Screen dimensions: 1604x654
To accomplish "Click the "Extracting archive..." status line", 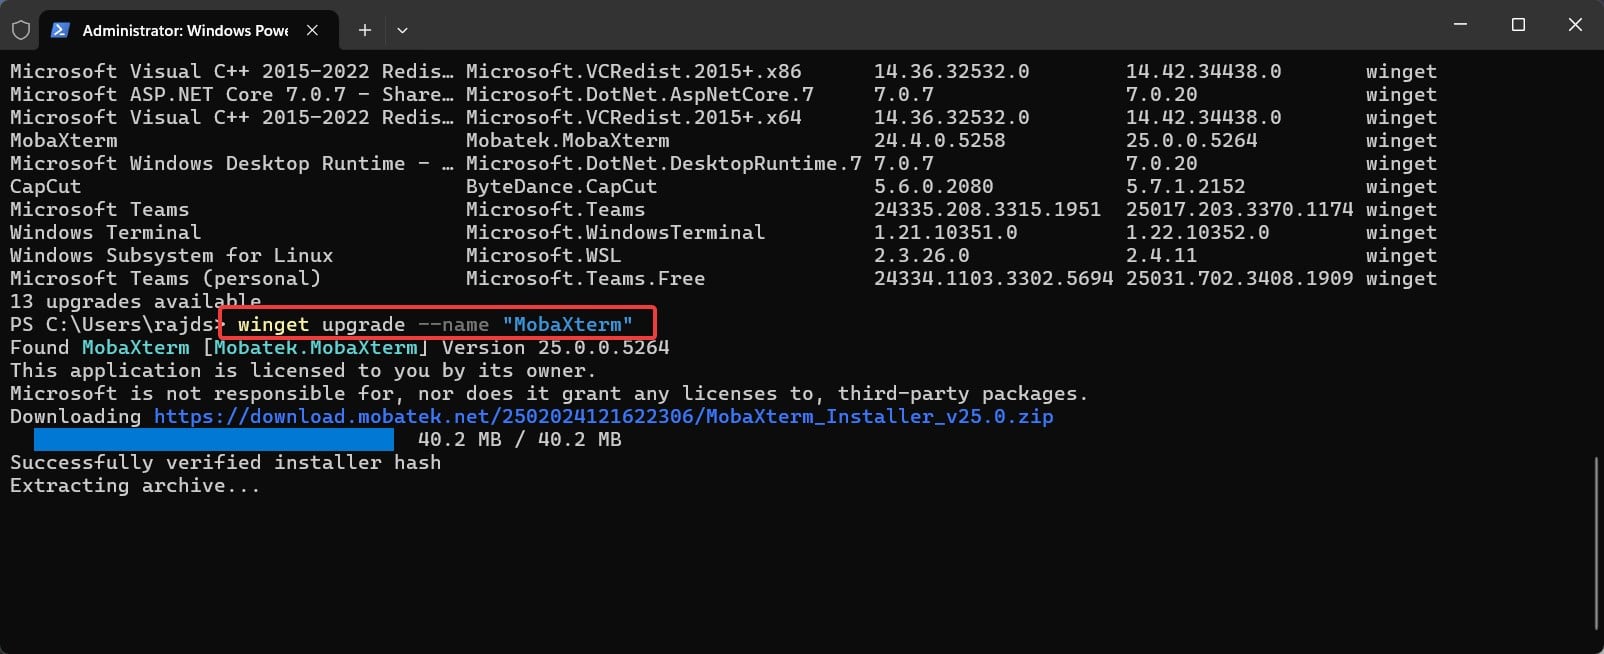I will 133,485.
